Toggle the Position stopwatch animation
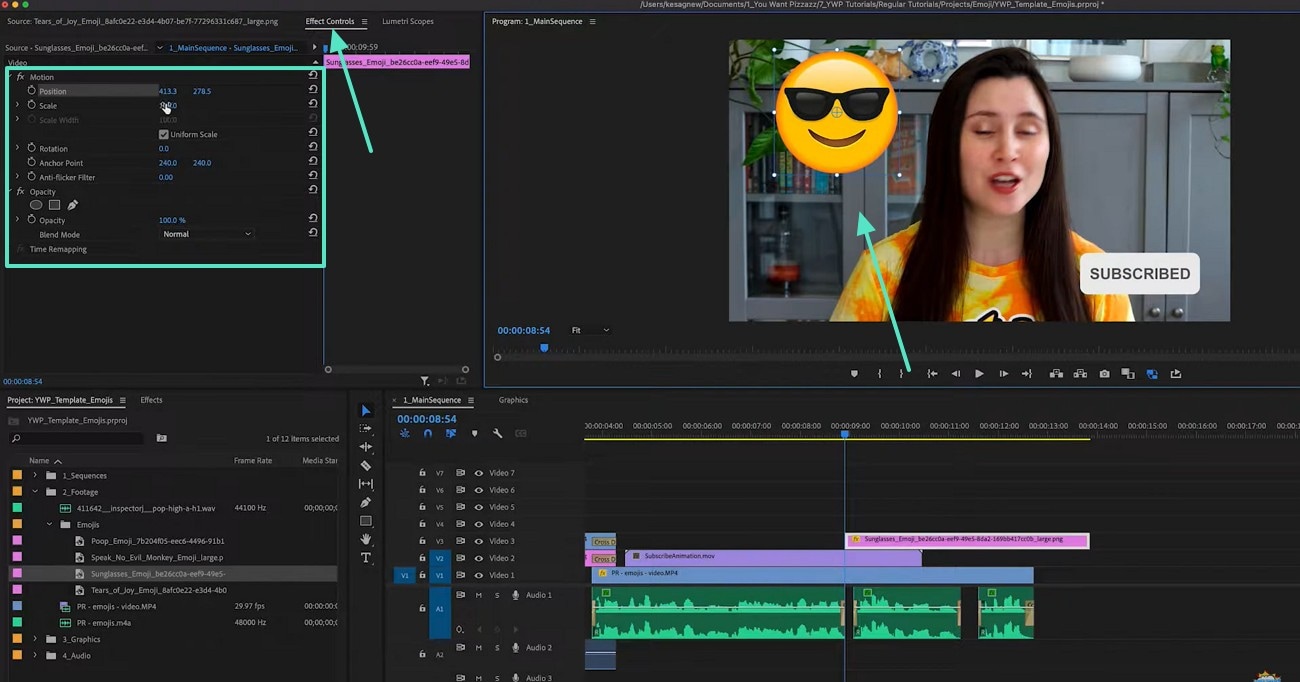The width and height of the screenshot is (1300, 682). [31, 91]
